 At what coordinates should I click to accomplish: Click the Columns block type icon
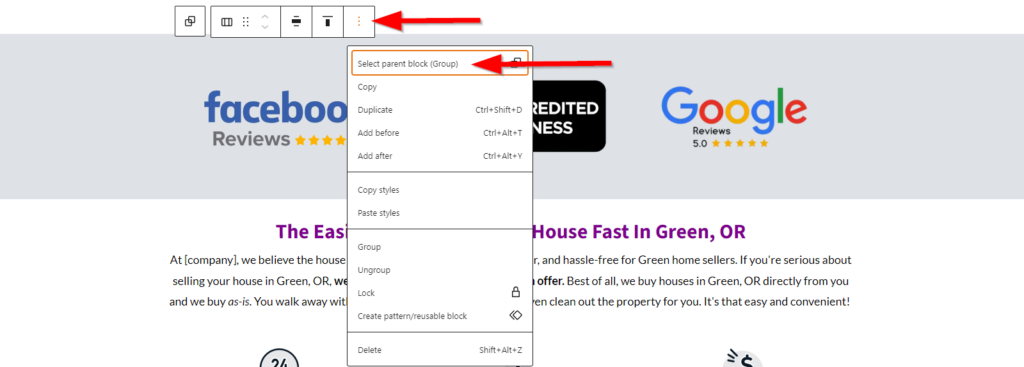click(227, 22)
